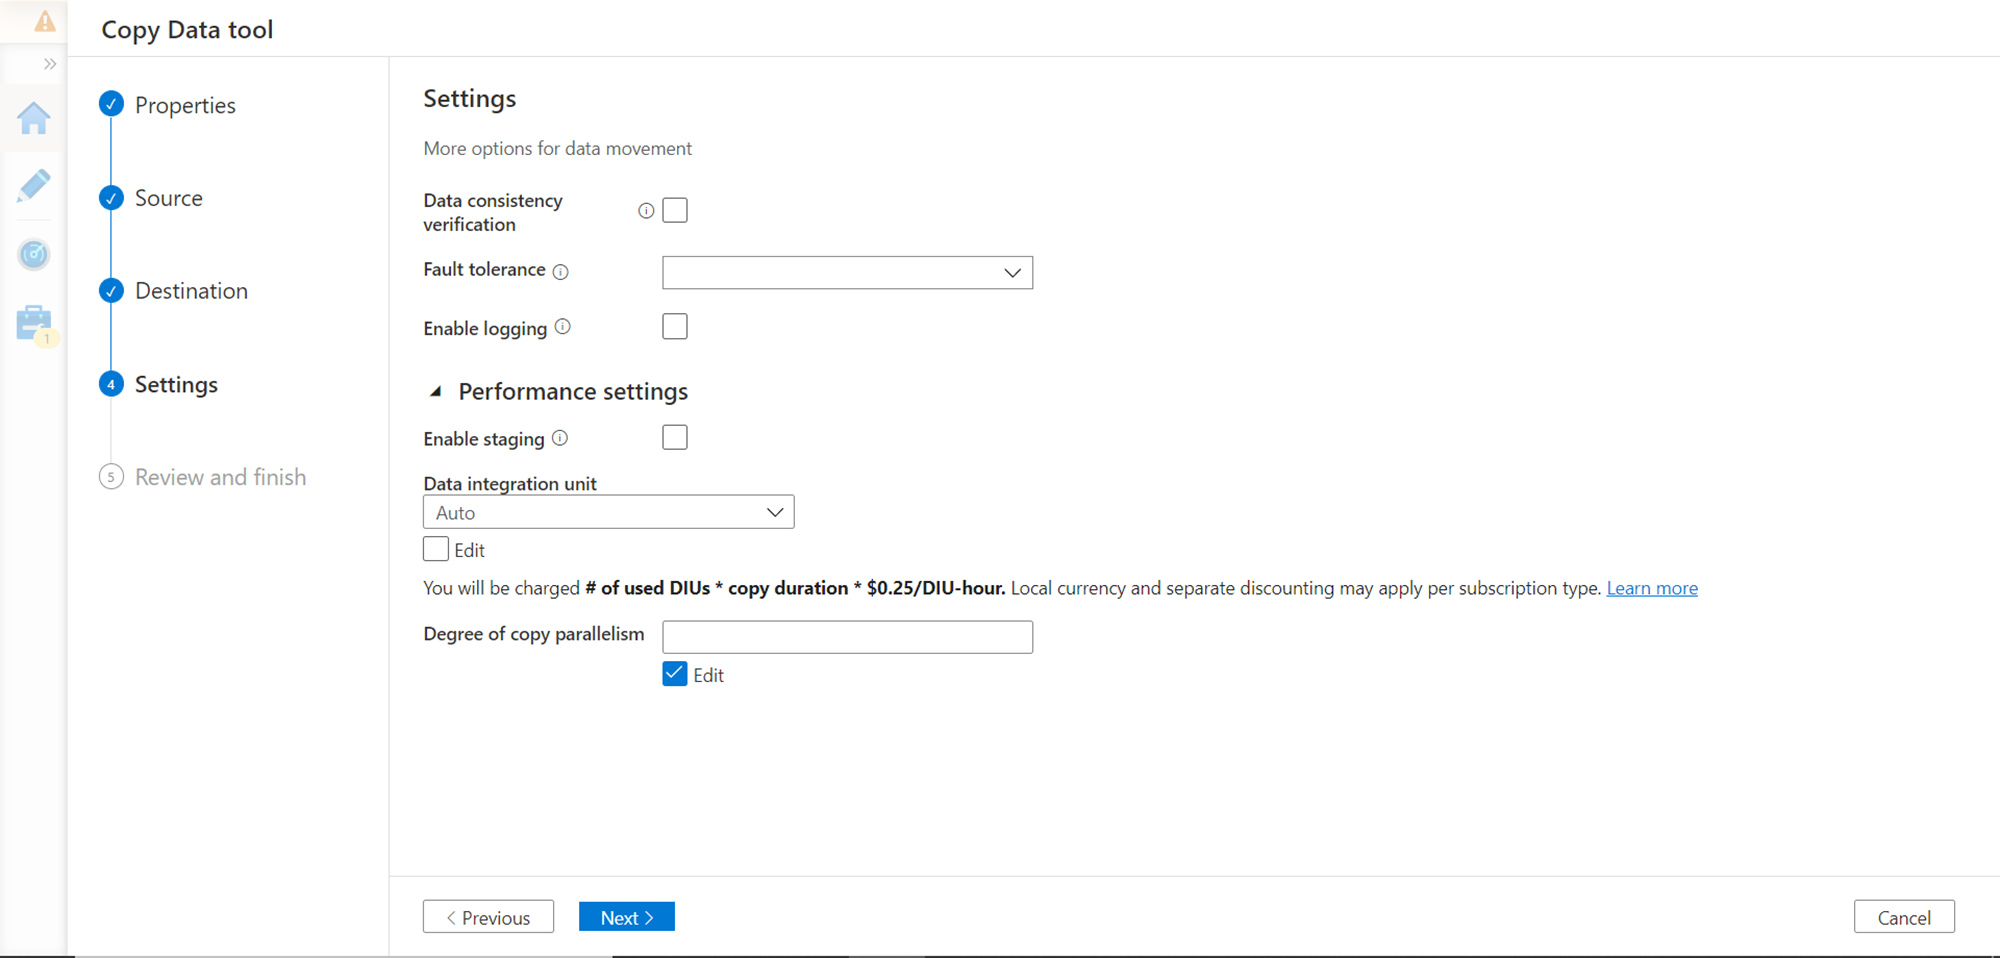The width and height of the screenshot is (2000, 958).
Task: Uncheck Edit under Degree of copy parallelism
Action: [675, 674]
